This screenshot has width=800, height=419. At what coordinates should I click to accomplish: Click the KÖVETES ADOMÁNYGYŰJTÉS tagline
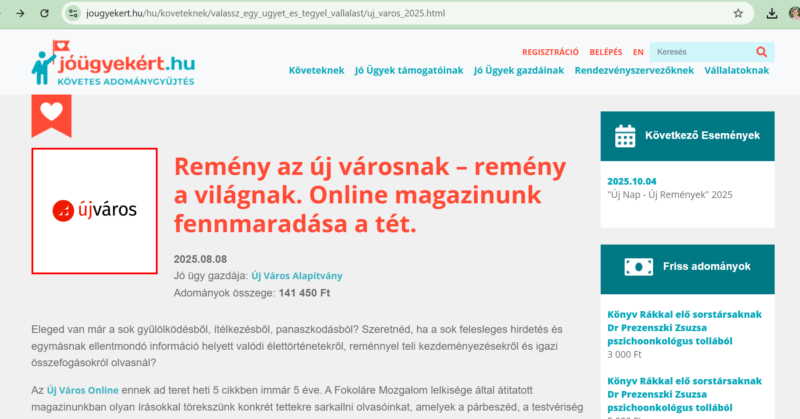pyautogui.click(x=126, y=81)
